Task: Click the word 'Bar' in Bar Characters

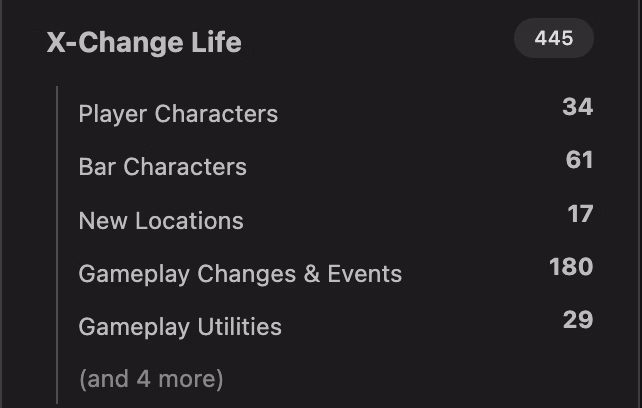Action: tap(97, 167)
